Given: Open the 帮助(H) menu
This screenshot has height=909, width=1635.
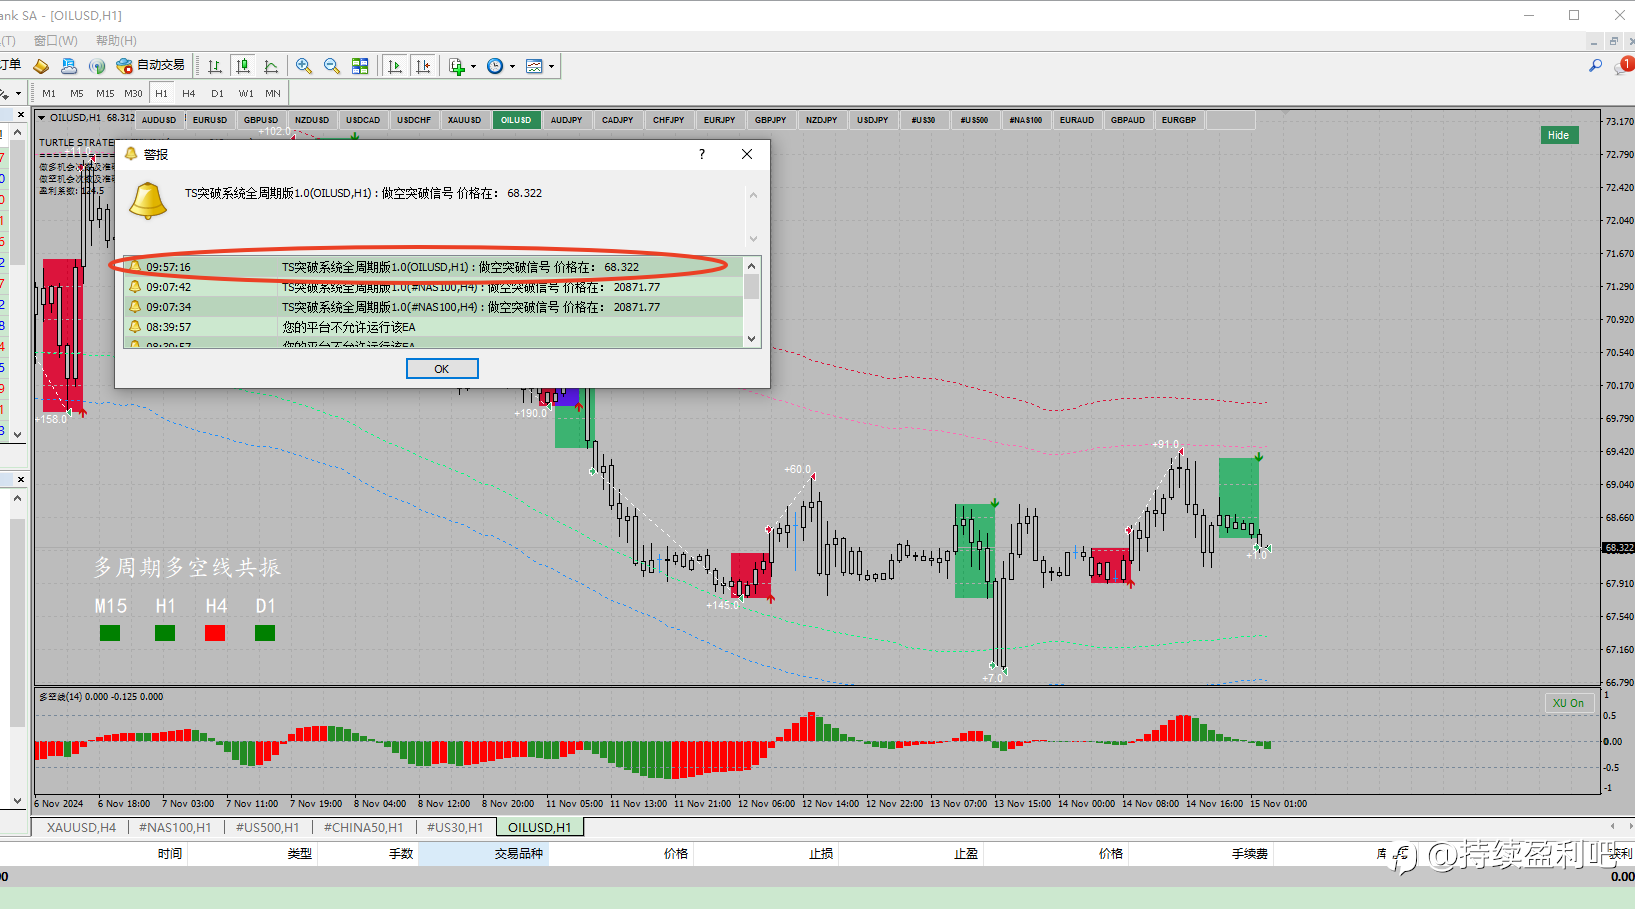Looking at the screenshot, I should point(116,41).
